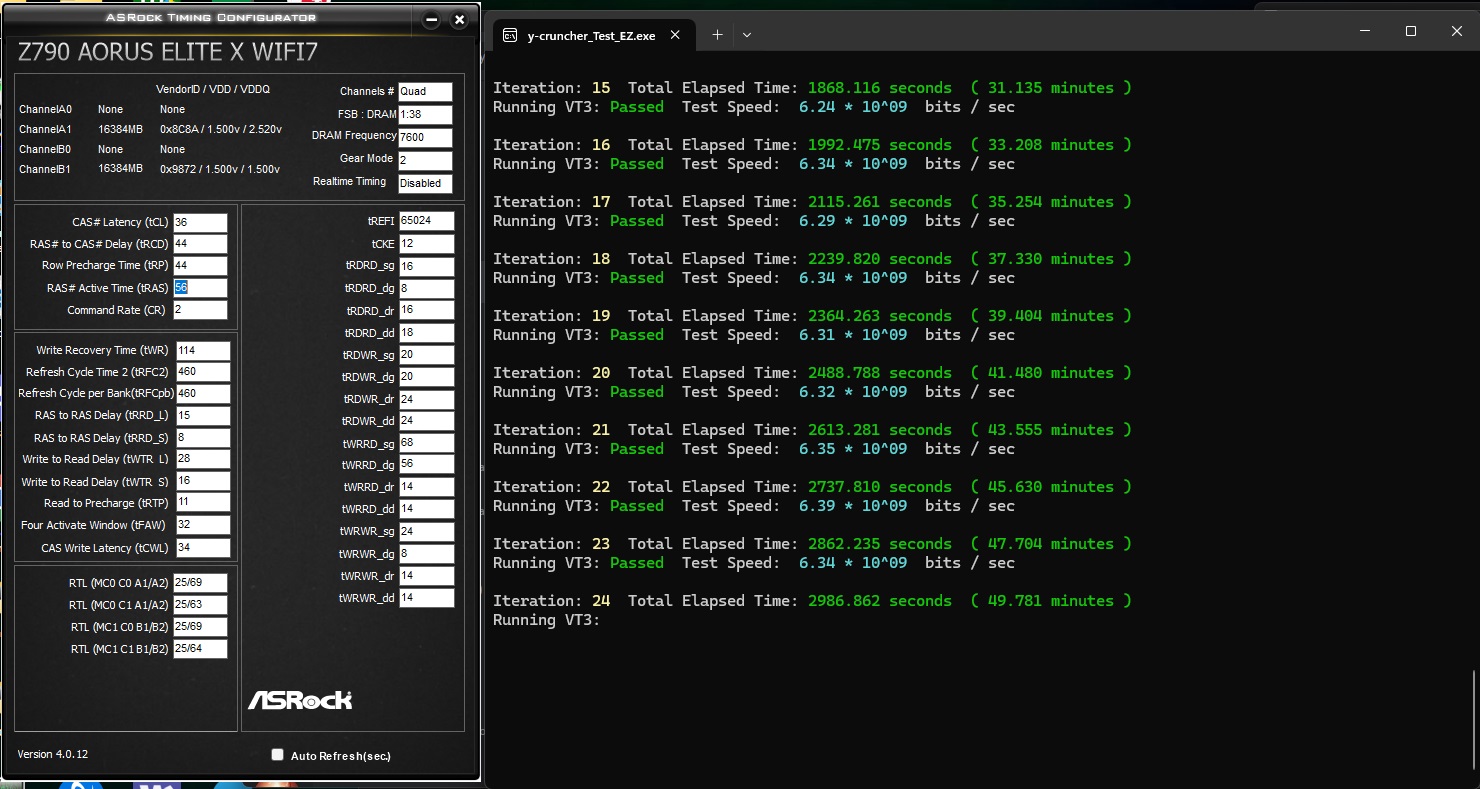This screenshot has width=1480, height=789.
Task: Close the y-cruncher_Test_EZ.exe tab
Action: (x=675, y=35)
